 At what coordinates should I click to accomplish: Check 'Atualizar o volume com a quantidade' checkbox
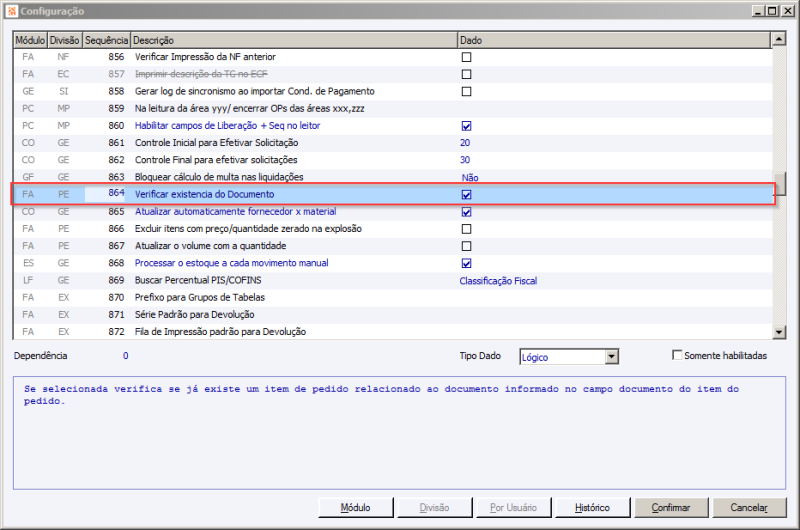tap(466, 246)
